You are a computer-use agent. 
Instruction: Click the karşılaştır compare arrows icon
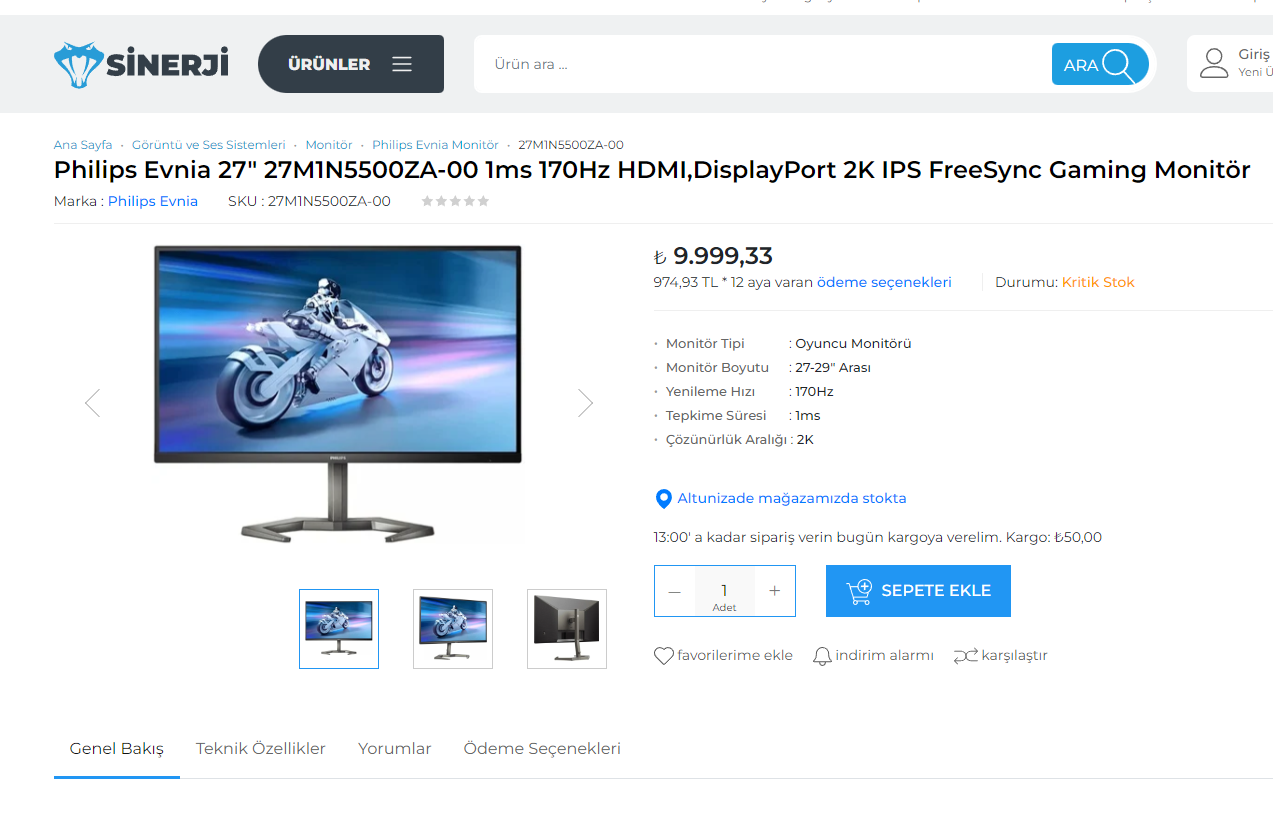[x=965, y=656]
